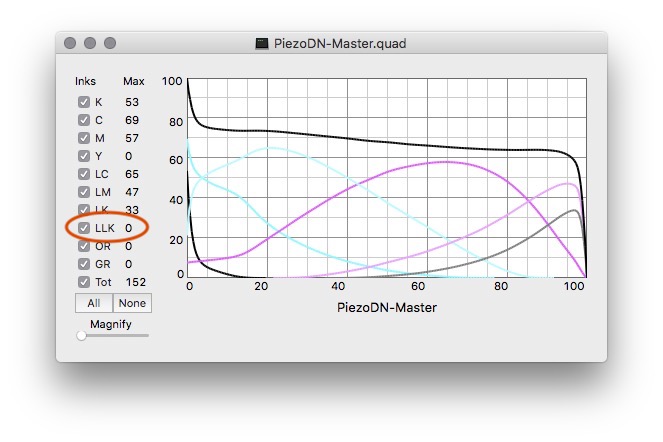The width and height of the screenshot is (663, 442).
Task: Click the Inks column header
Action: coord(85,81)
